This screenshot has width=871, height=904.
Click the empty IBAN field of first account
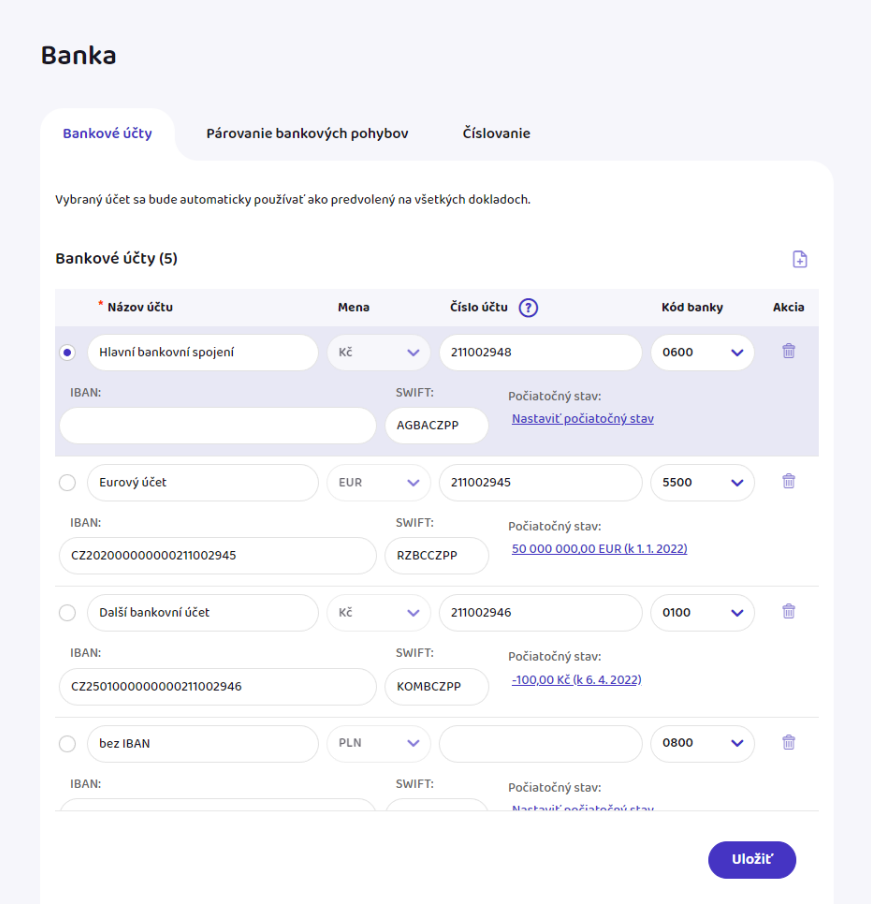218,426
